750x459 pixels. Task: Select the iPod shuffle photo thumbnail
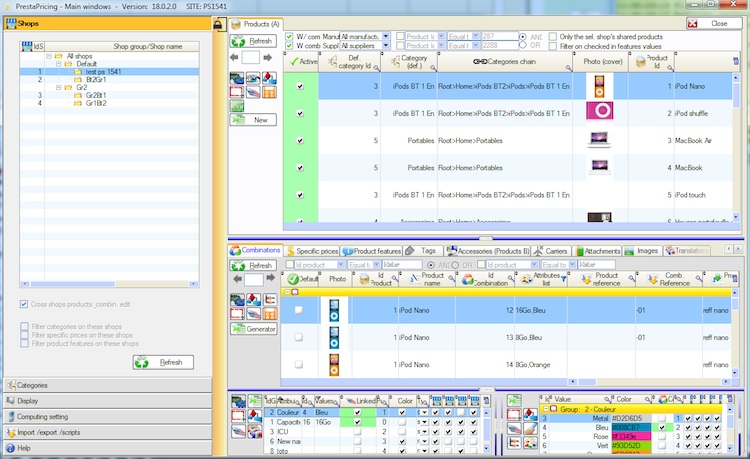[599, 112]
